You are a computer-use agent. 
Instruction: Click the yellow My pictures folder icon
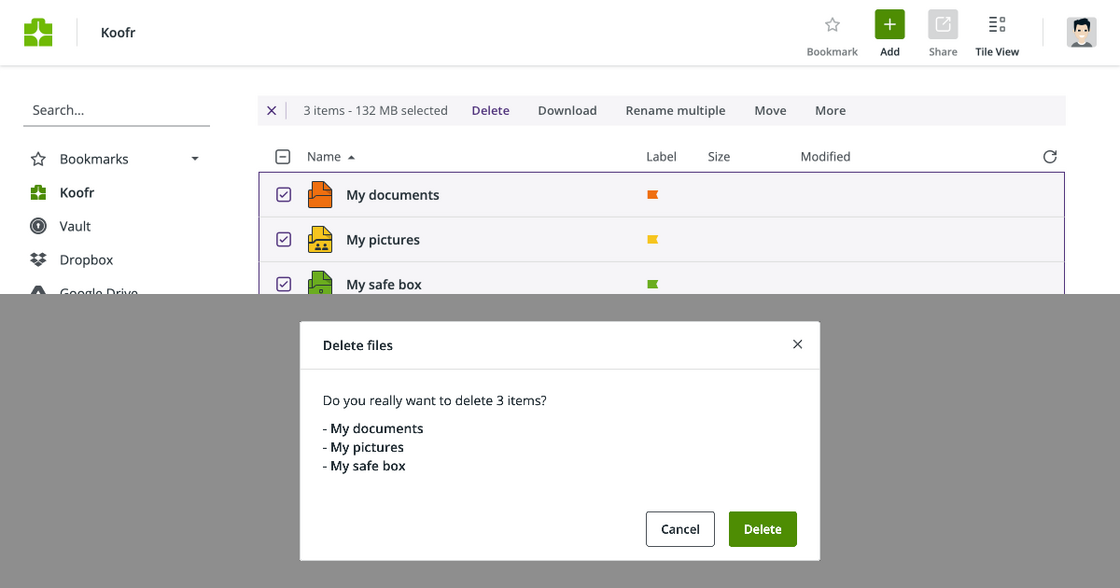tap(320, 239)
